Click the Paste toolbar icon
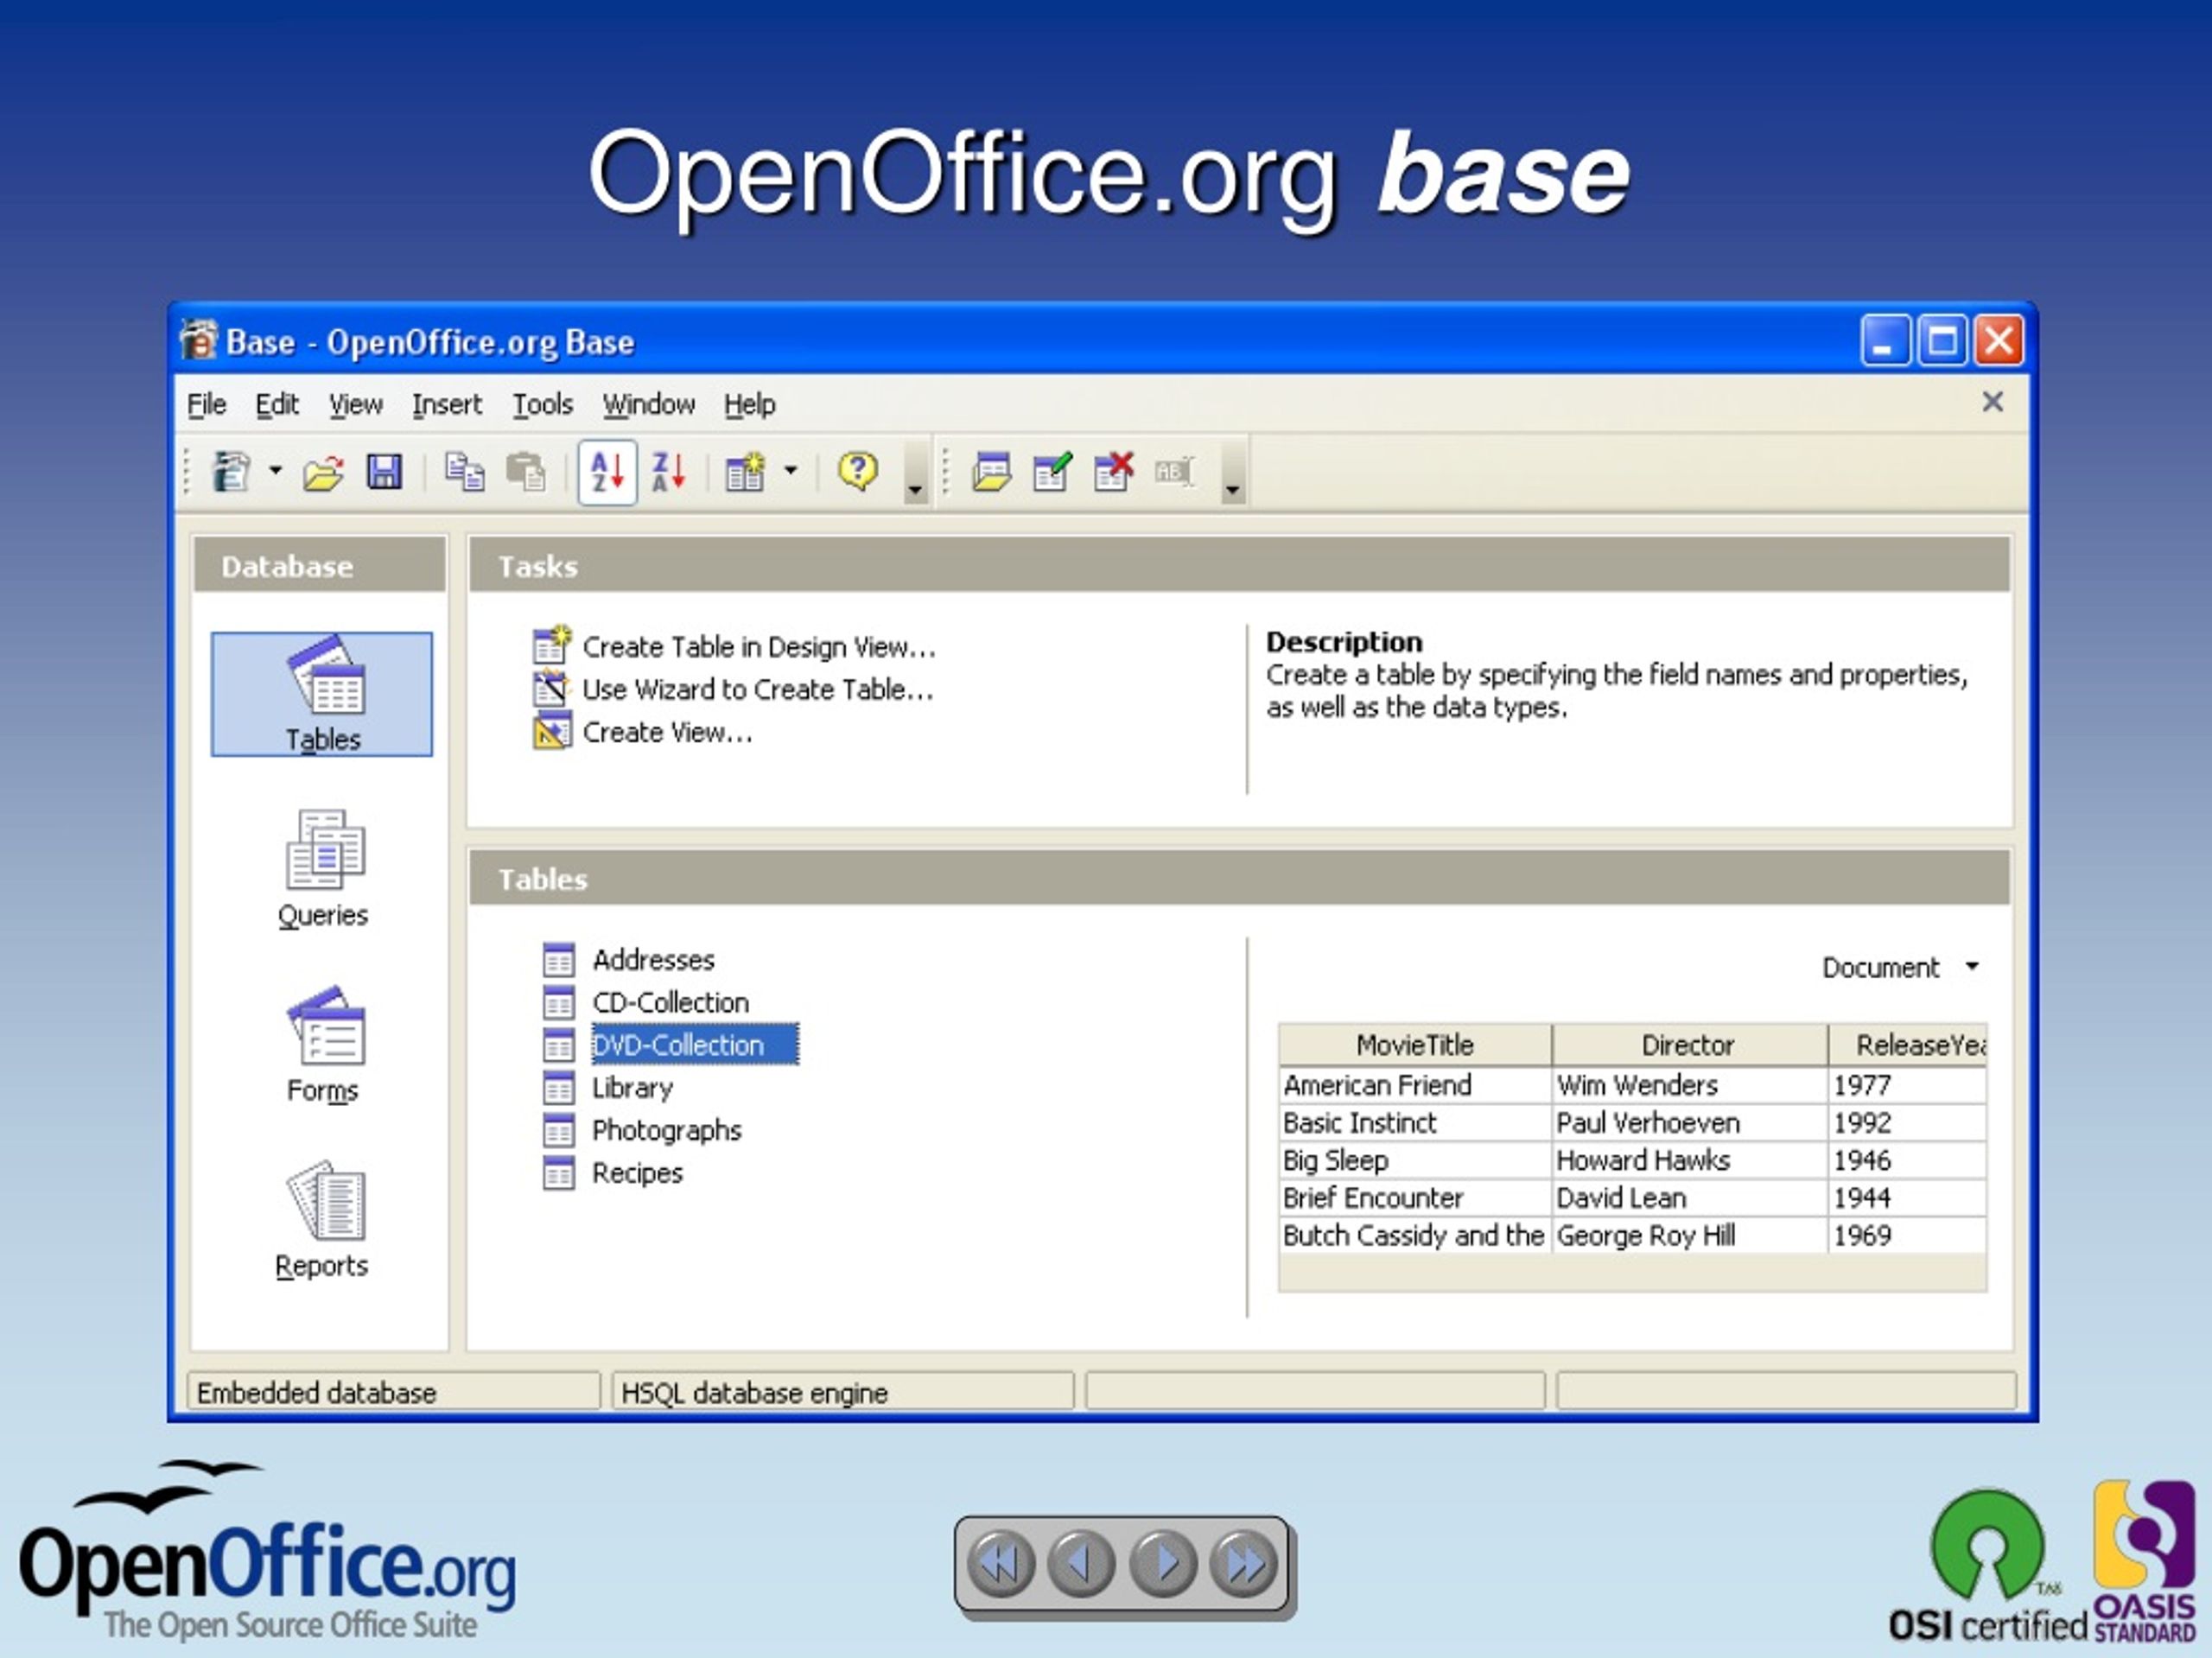This screenshot has height=1658, width=2212. tap(526, 471)
